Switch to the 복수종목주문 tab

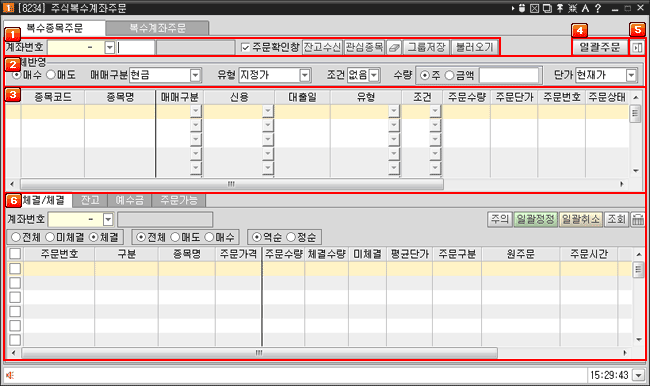(54, 28)
